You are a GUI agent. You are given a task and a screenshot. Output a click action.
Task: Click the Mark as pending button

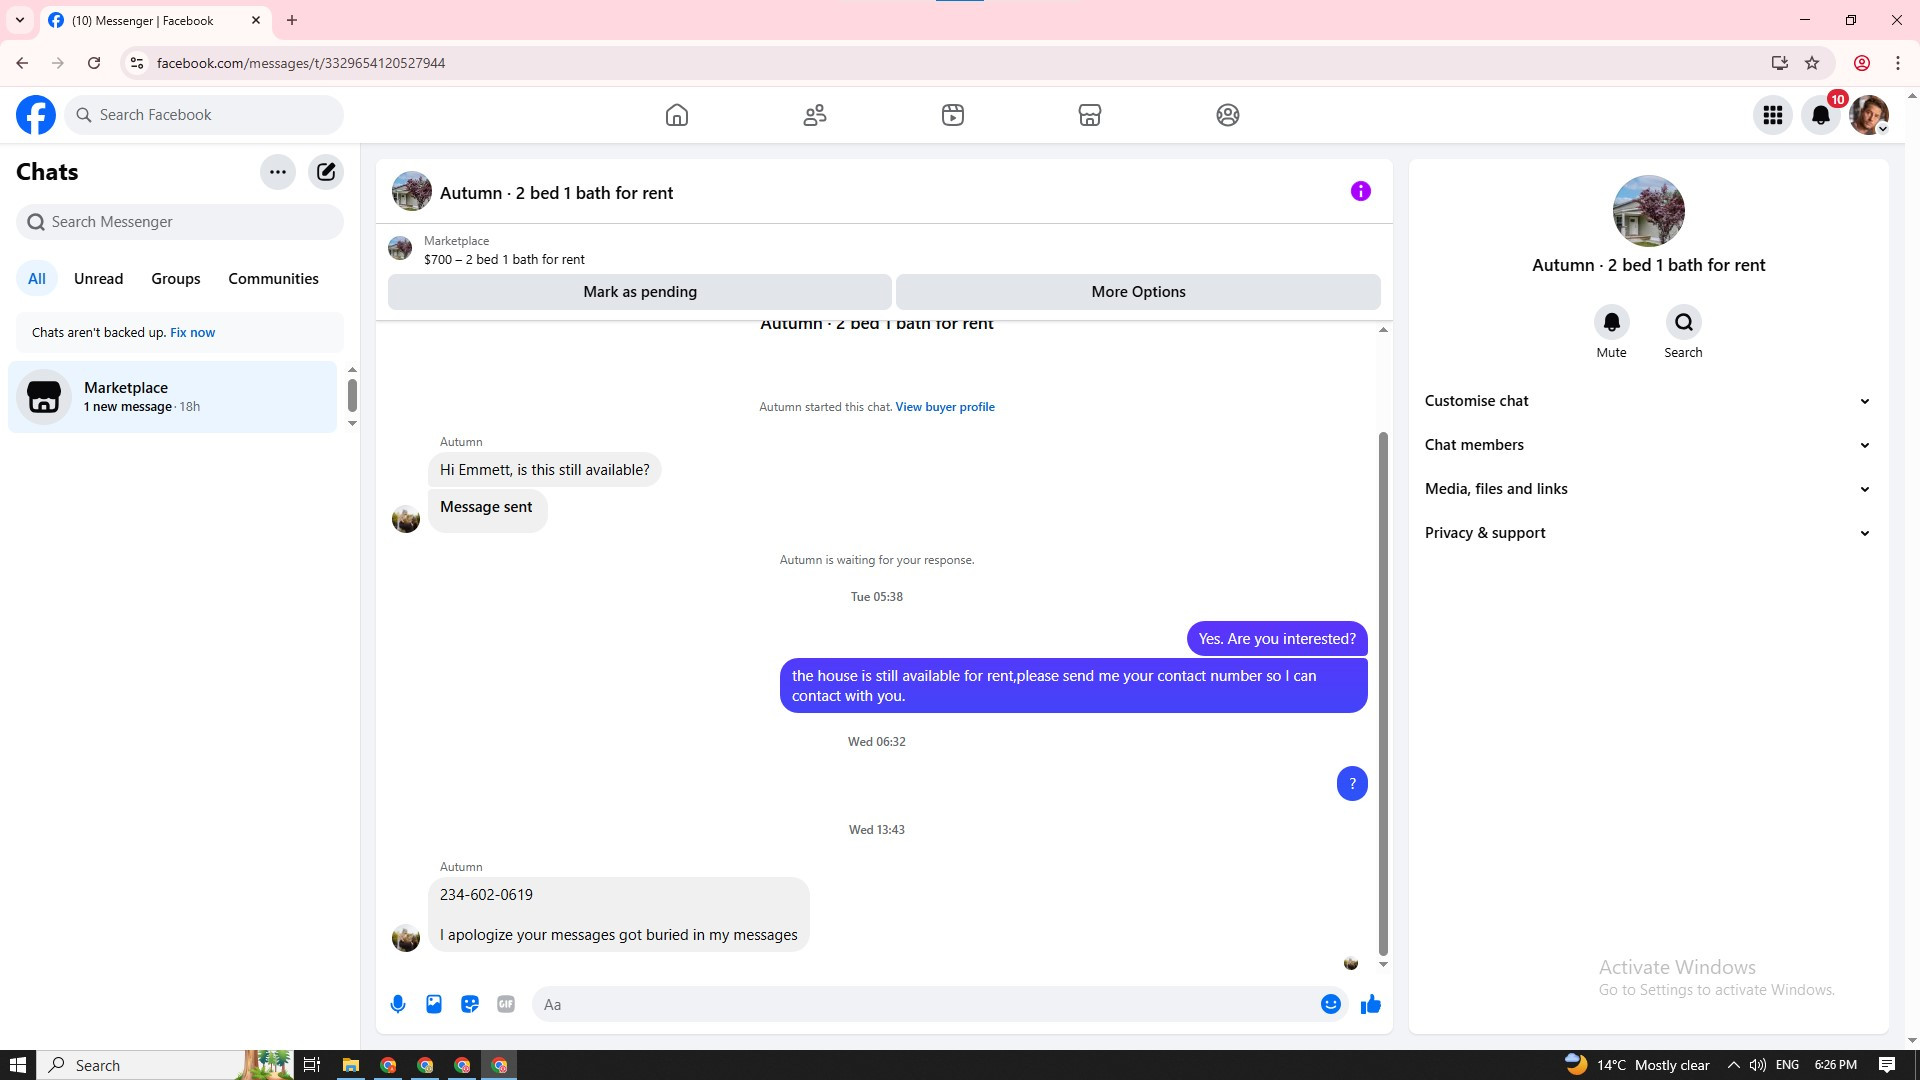(x=640, y=292)
